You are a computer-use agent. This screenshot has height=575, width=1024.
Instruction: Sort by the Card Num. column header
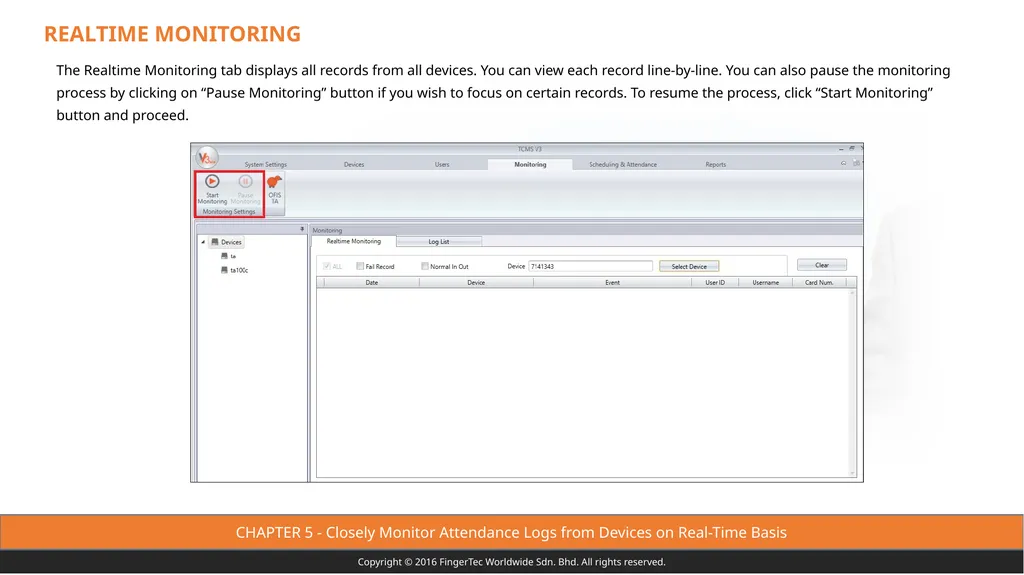(819, 282)
